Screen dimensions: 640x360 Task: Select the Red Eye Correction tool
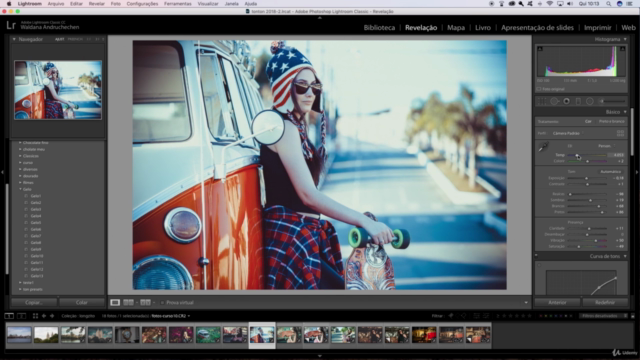click(566, 101)
